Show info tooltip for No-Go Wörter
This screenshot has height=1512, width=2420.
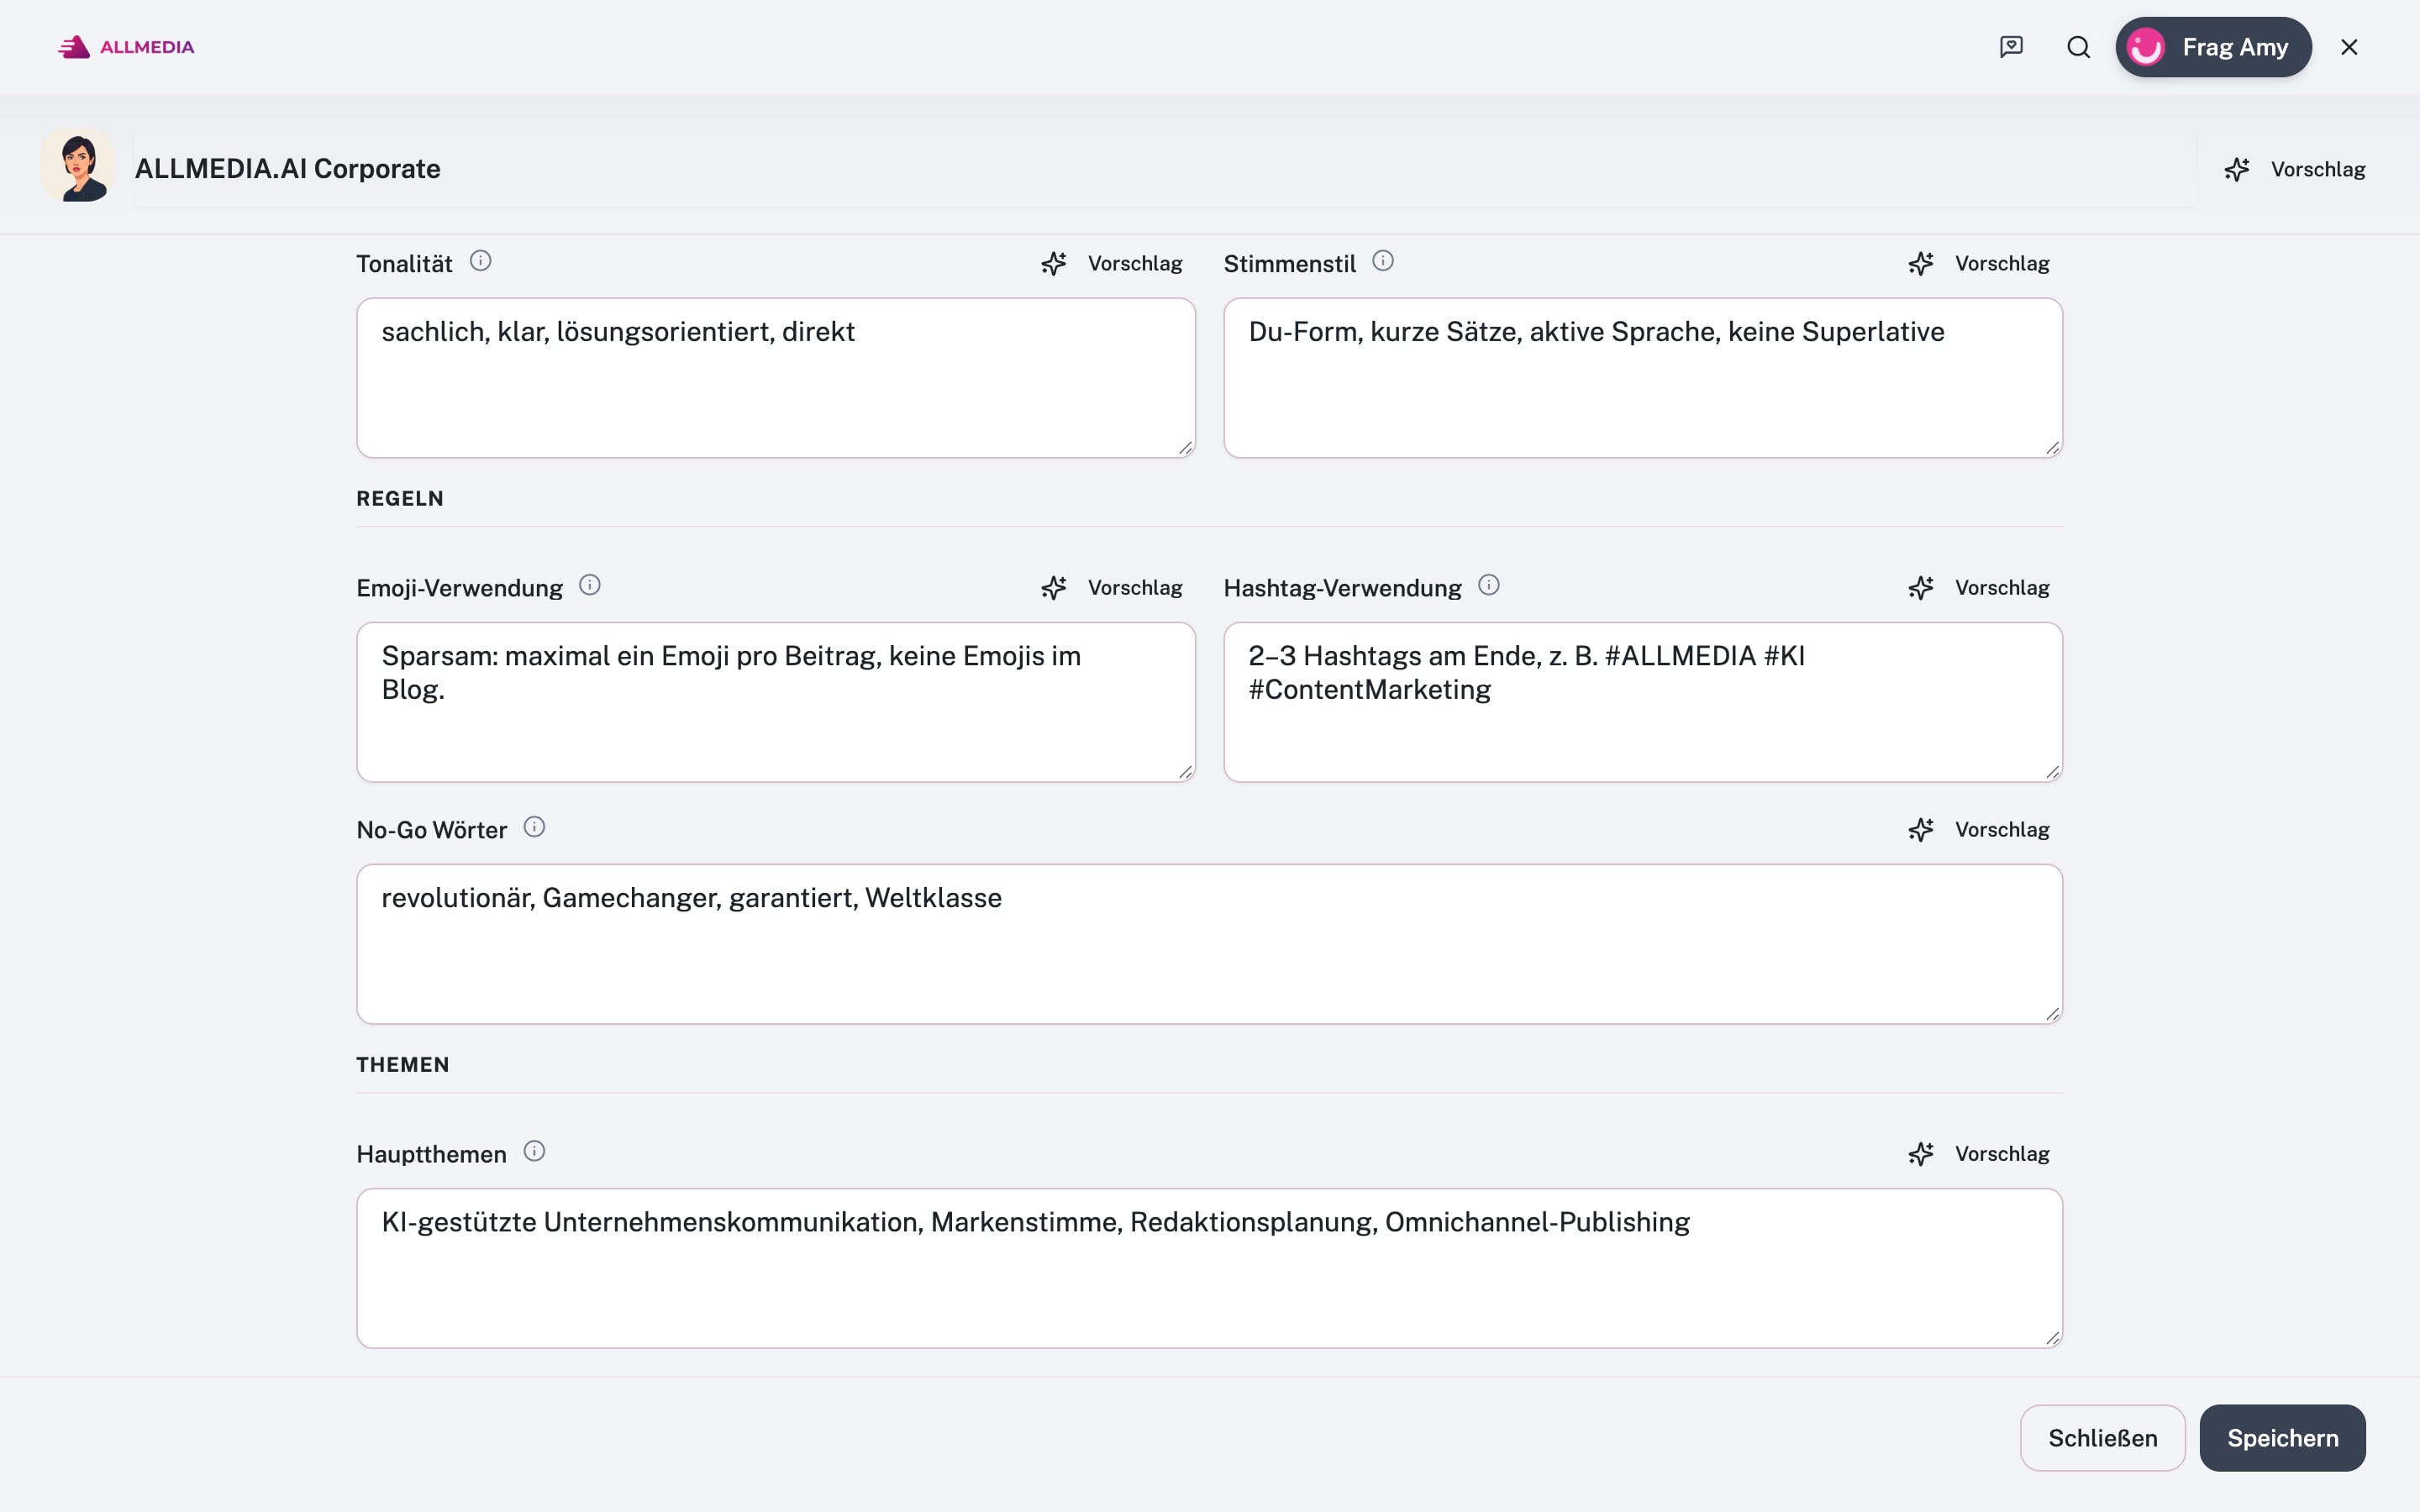tap(534, 827)
